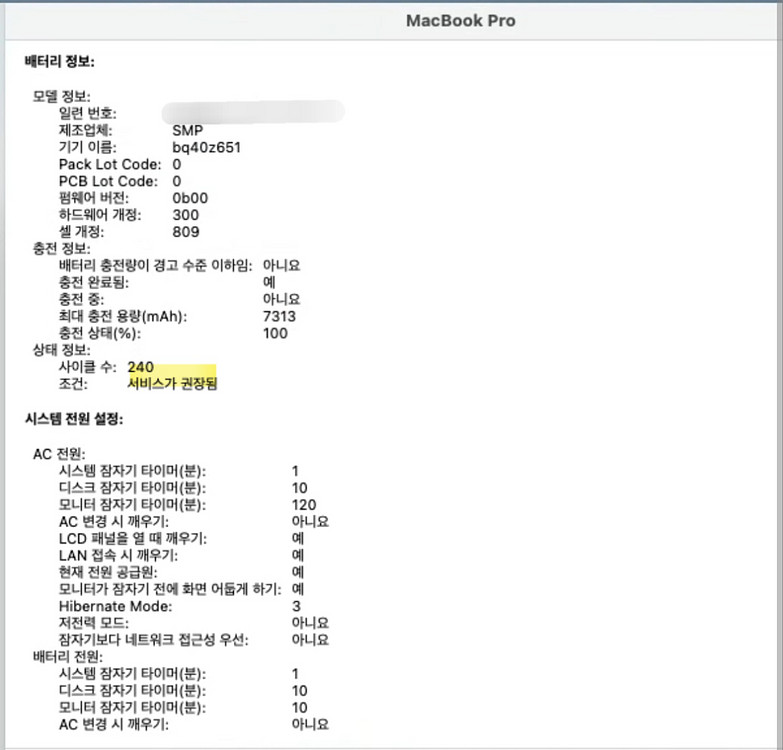
Task: Click the '예' value beside 충전 완료됨
Action: (x=269, y=282)
